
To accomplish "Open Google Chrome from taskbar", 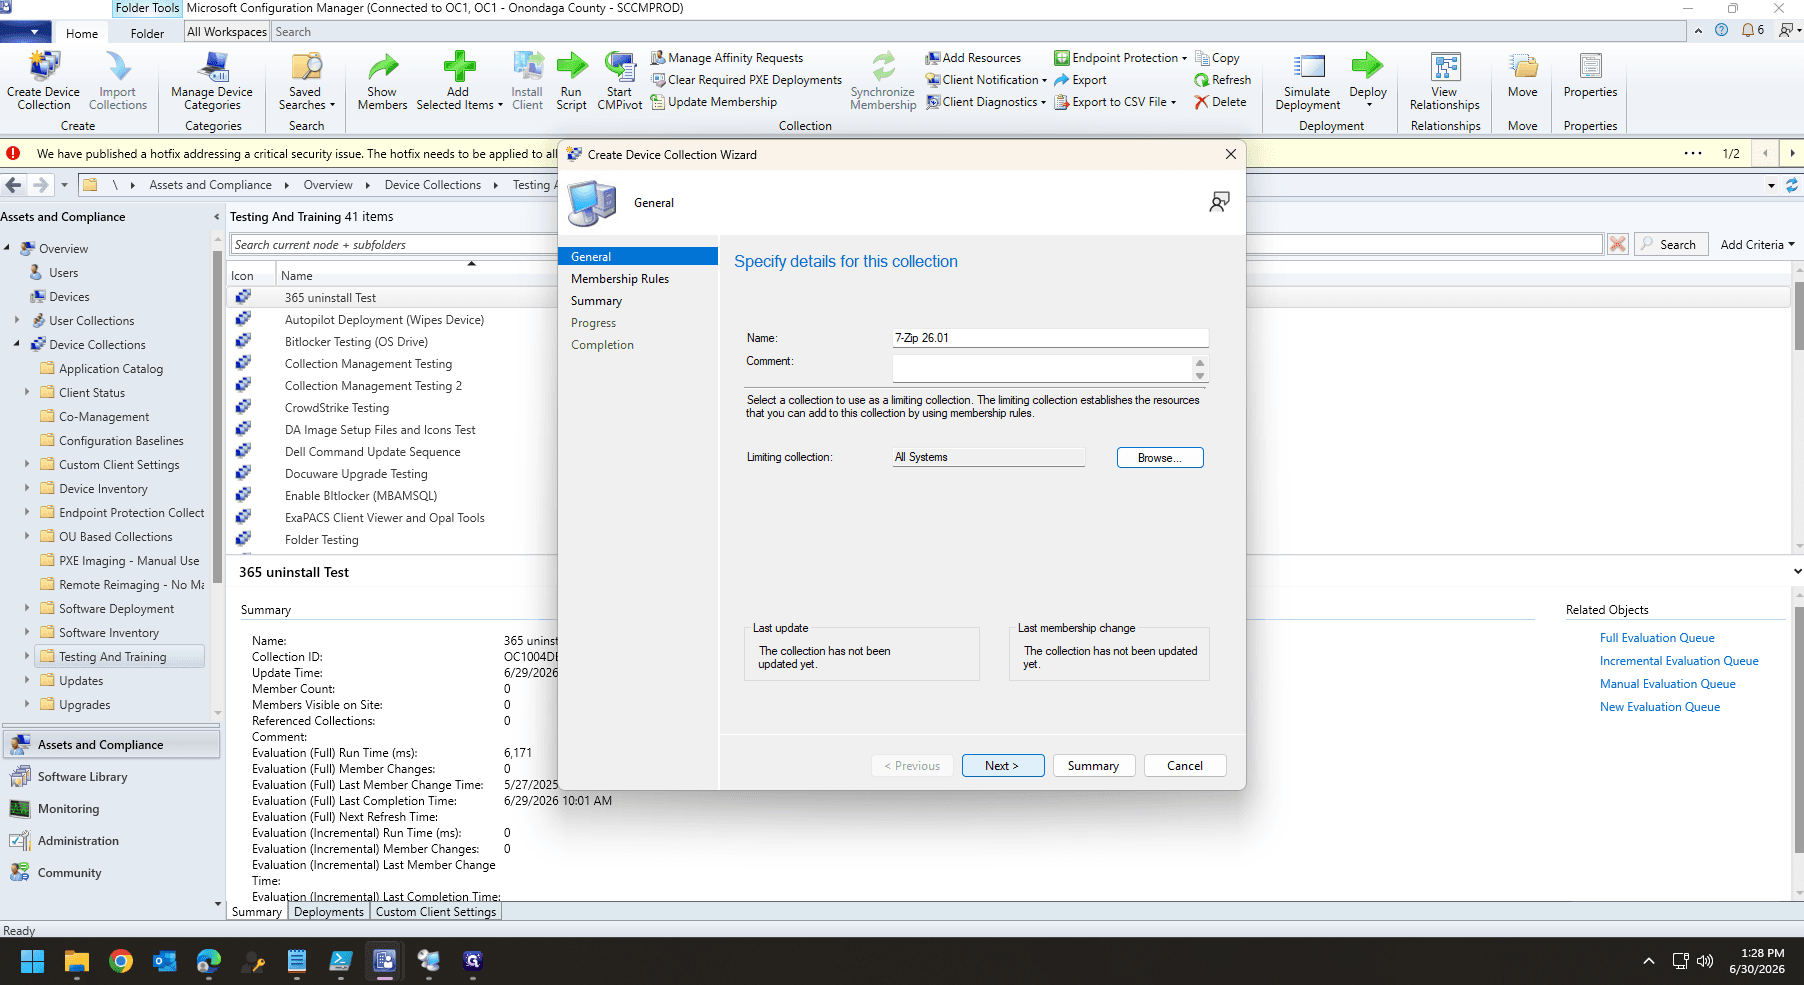I will (121, 962).
